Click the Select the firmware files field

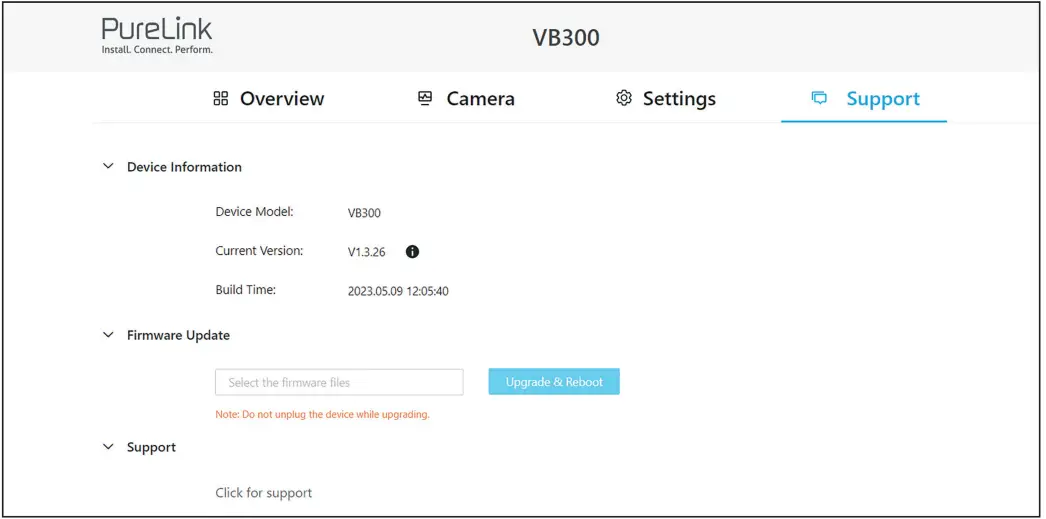[339, 382]
